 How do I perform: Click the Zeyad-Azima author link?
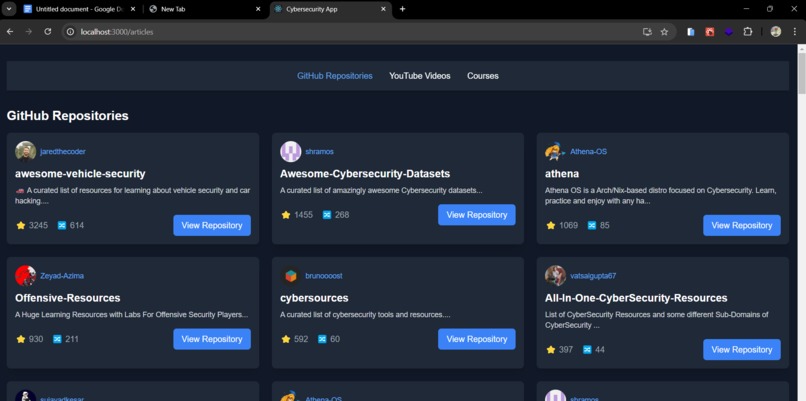62,276
